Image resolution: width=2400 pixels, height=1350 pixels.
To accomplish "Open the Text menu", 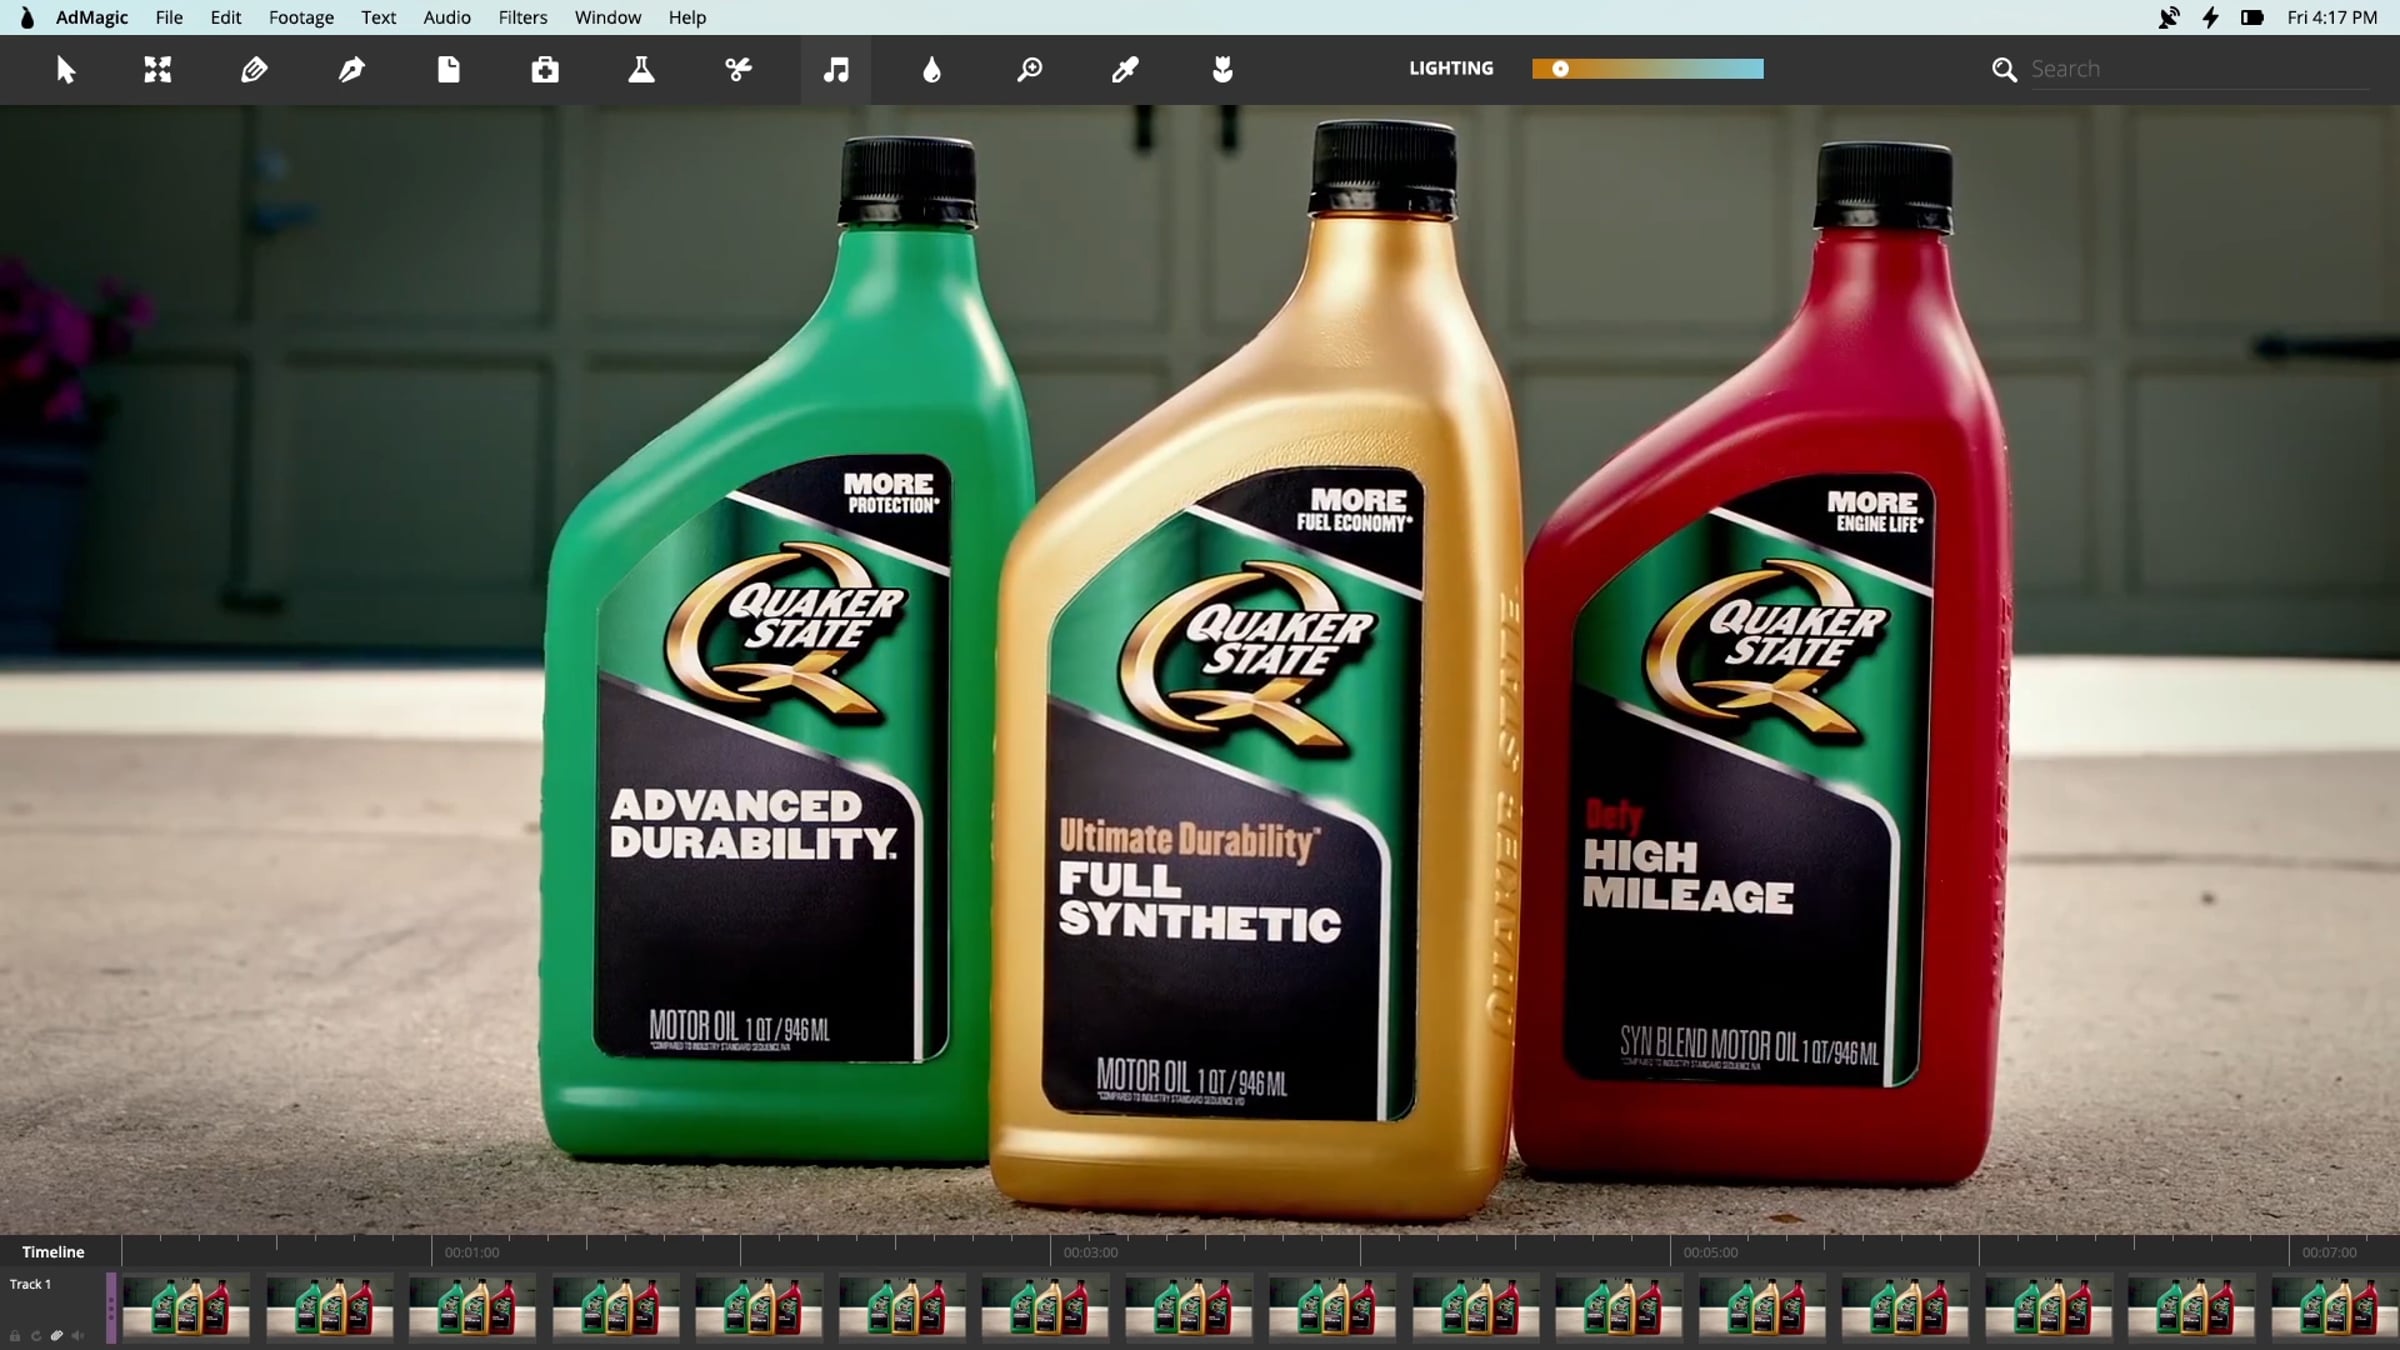I will coord(379,17).
